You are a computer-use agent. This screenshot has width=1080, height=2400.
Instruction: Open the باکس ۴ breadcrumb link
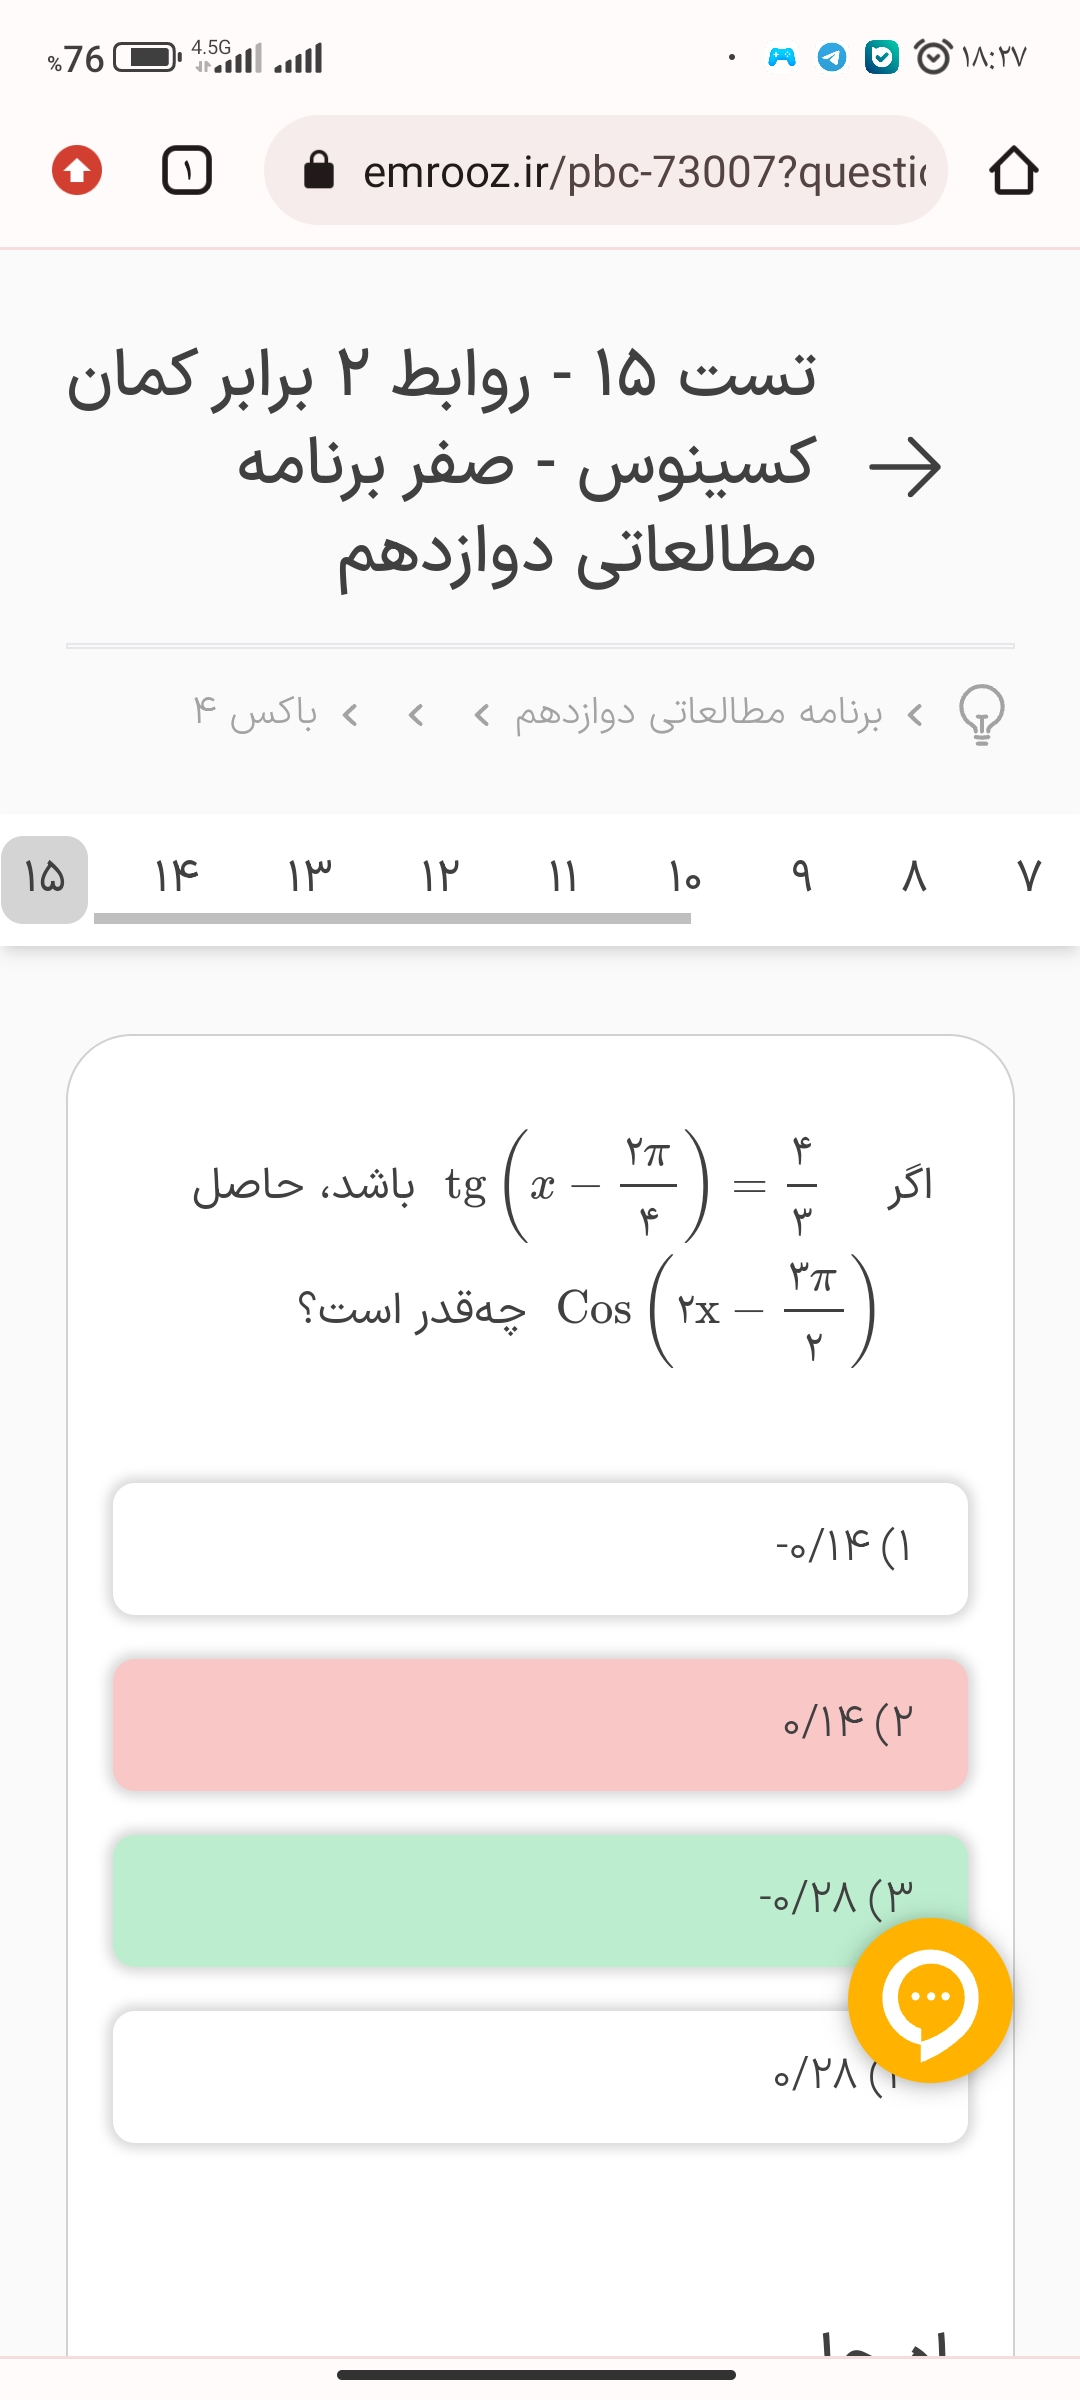(255, 714)
